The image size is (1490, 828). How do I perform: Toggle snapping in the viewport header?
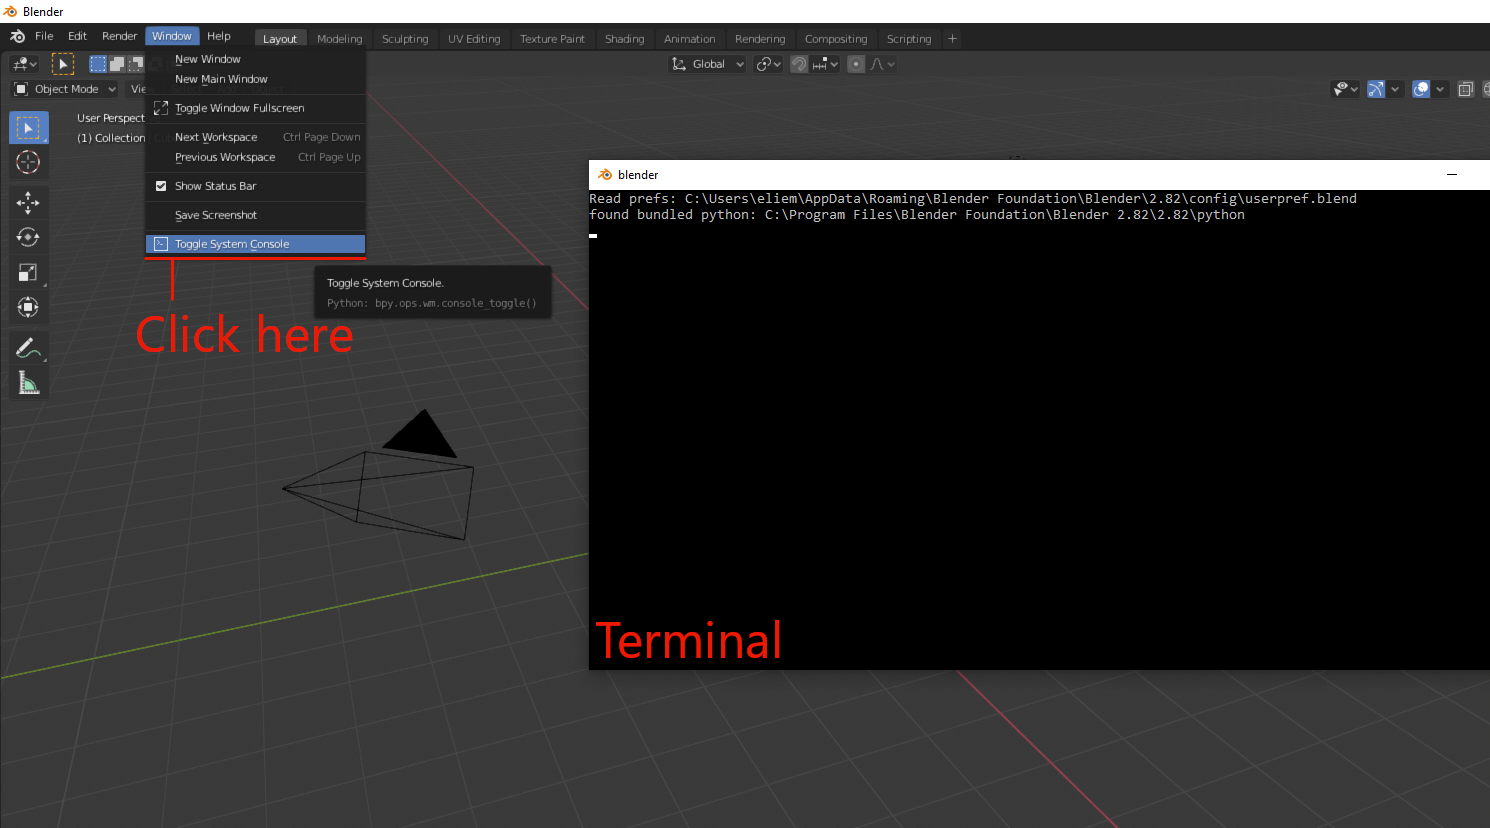point(798,63)
